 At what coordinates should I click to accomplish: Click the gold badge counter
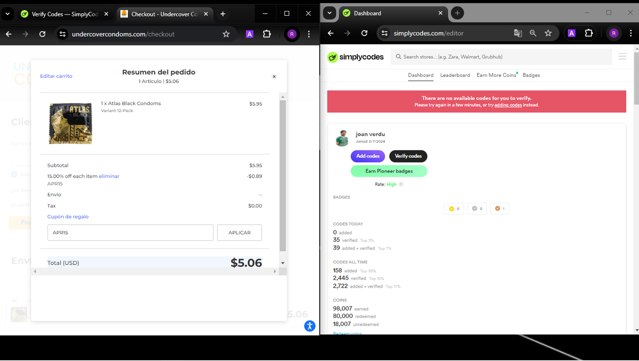(x=454, y=209)
